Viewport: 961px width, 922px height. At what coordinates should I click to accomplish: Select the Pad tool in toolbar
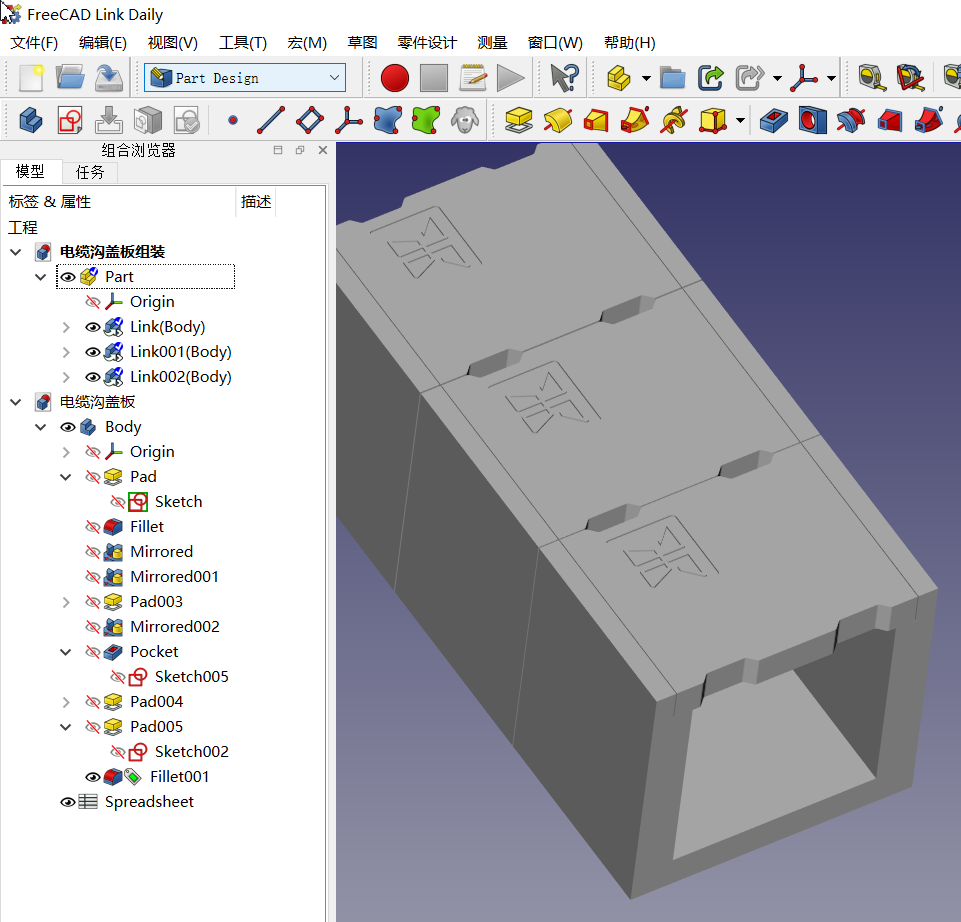pos(518,121)
